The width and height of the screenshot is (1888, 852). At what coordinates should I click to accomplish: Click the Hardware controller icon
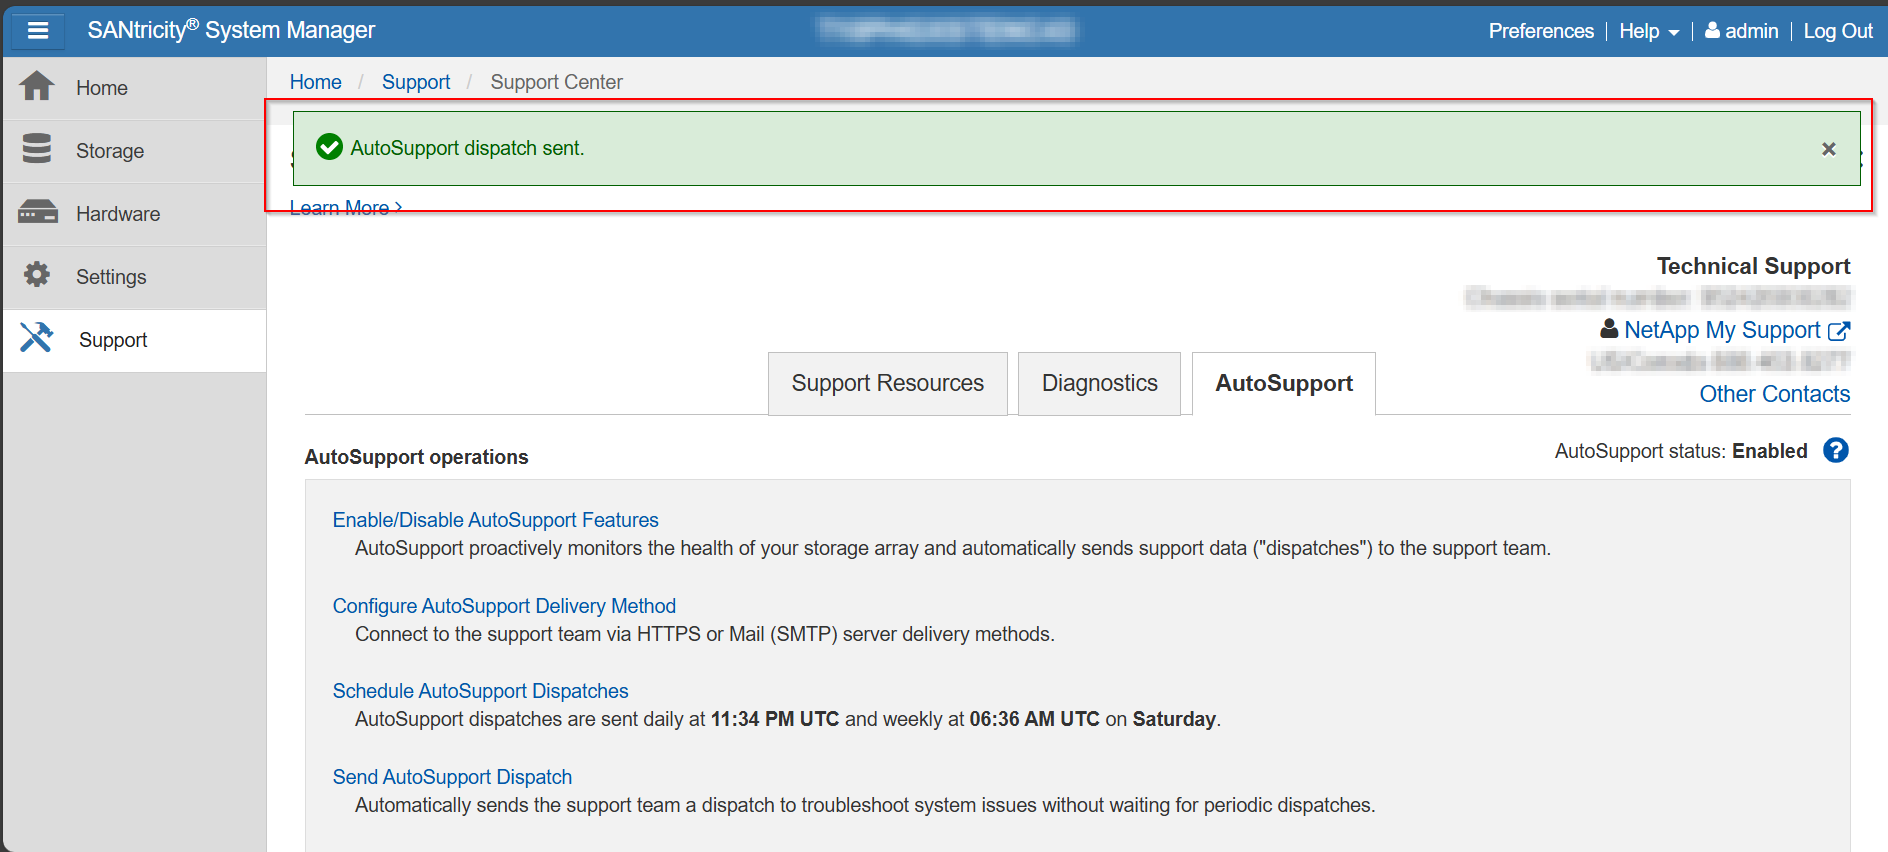click(37, 212)
